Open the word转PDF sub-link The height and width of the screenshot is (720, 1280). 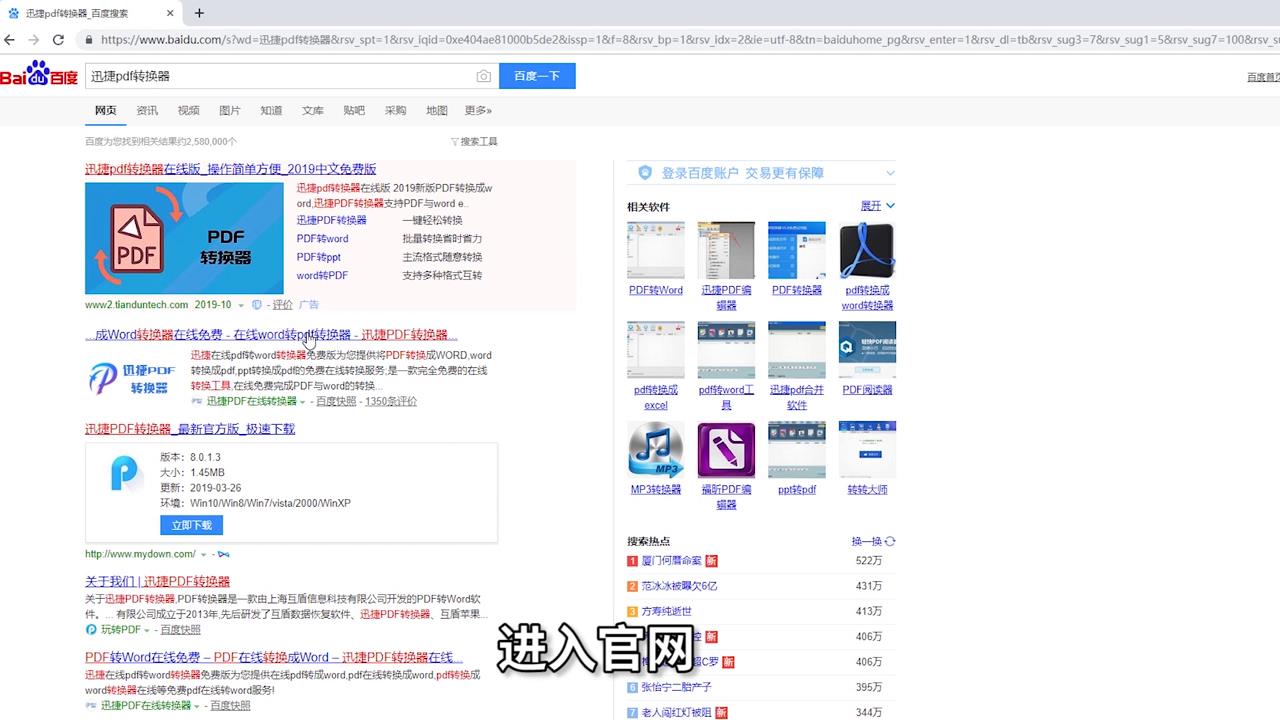[322, 275]
